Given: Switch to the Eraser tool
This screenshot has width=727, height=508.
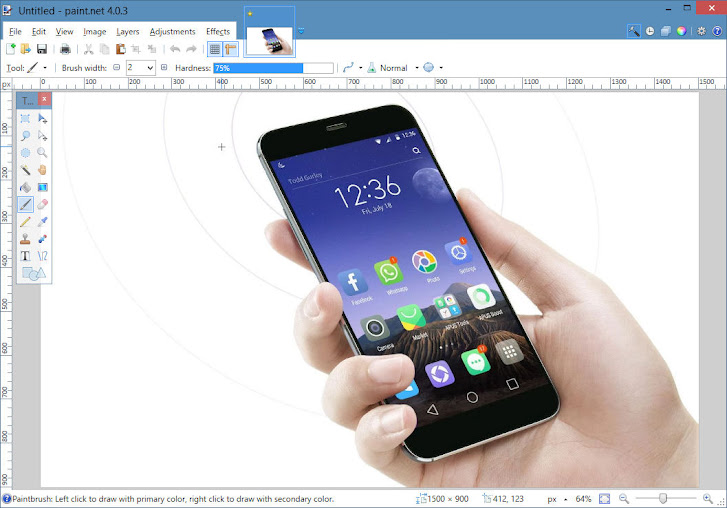Looking at the screenshot, I should tap(42, 204).
